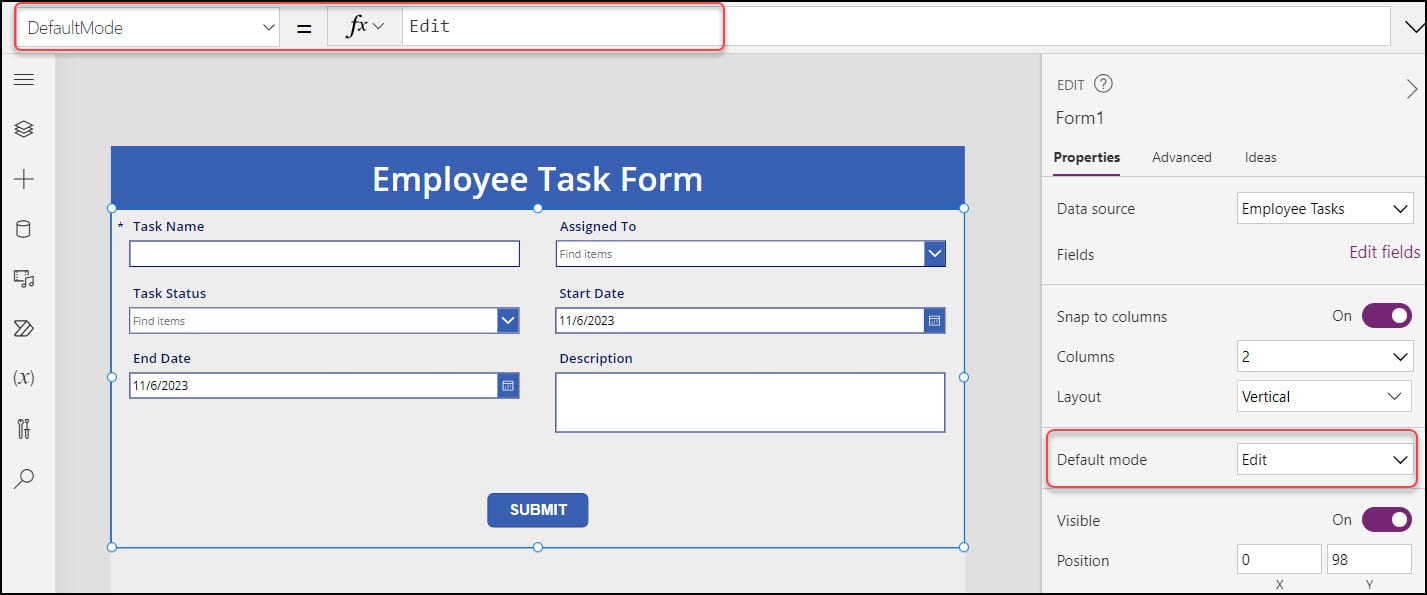Switch to the Advanced tab

pyautogui.click(x=1182, y=157)
